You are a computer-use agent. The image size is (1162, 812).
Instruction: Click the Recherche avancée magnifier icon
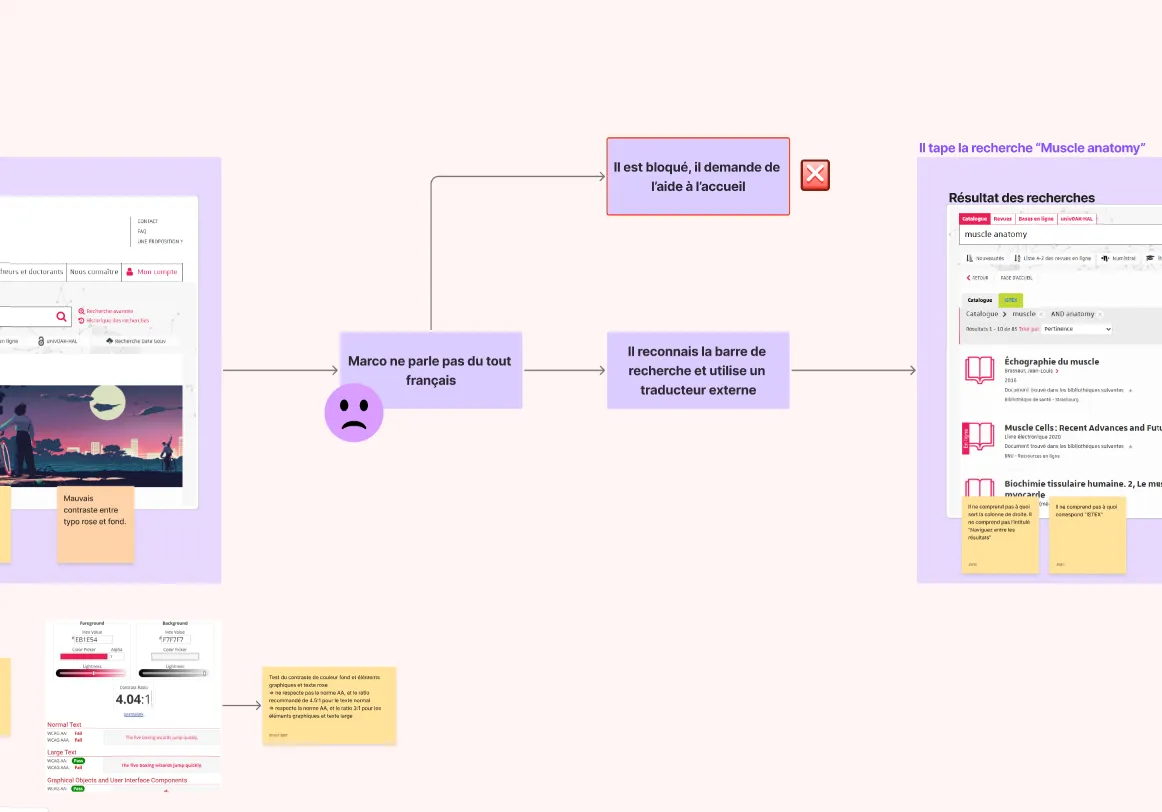point(82,311)
